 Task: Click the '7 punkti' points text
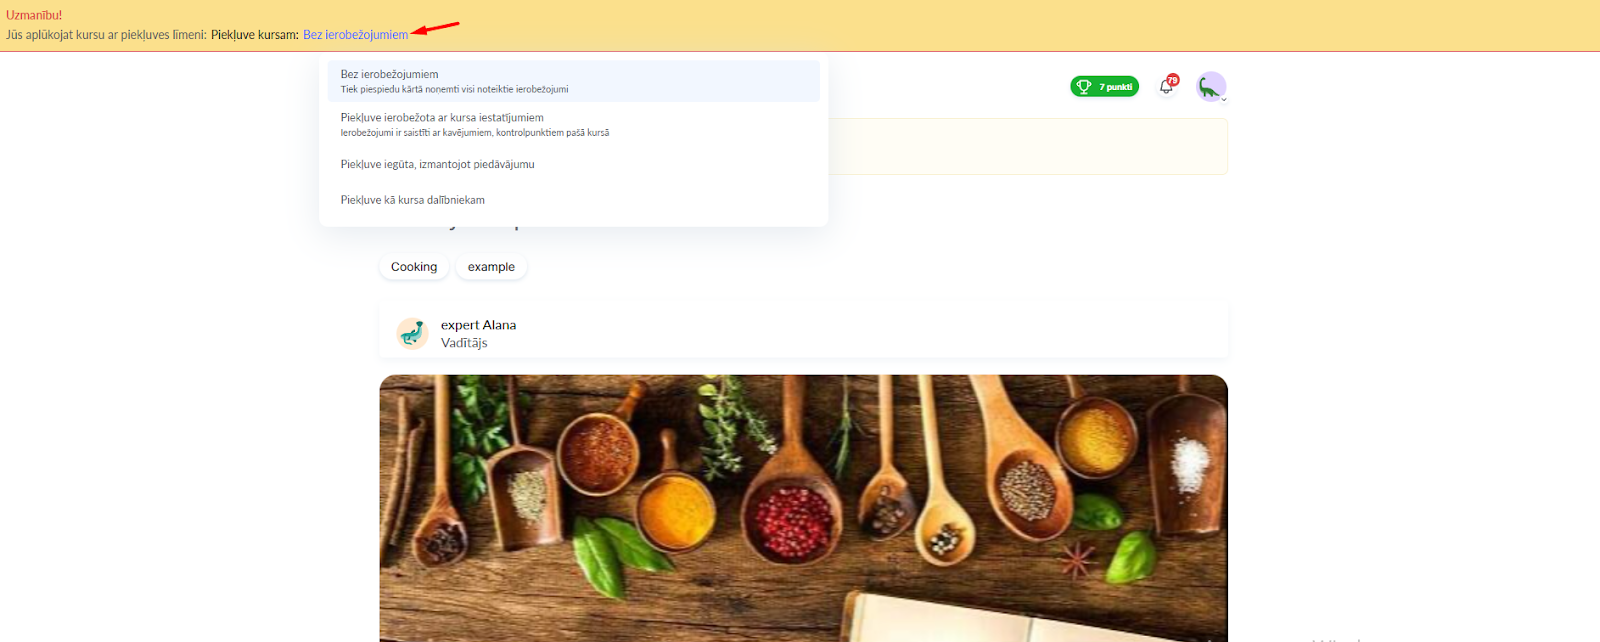(x=1115, y=87)
